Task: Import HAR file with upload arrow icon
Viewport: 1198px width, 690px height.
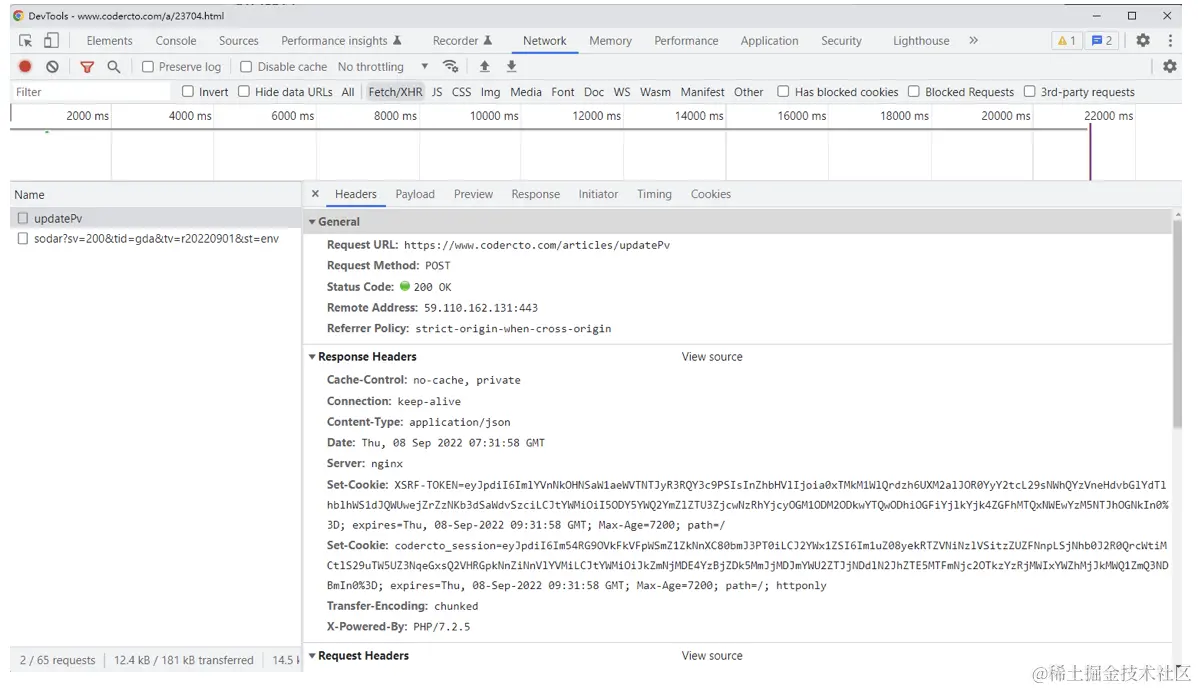Action: click(484, 66)
